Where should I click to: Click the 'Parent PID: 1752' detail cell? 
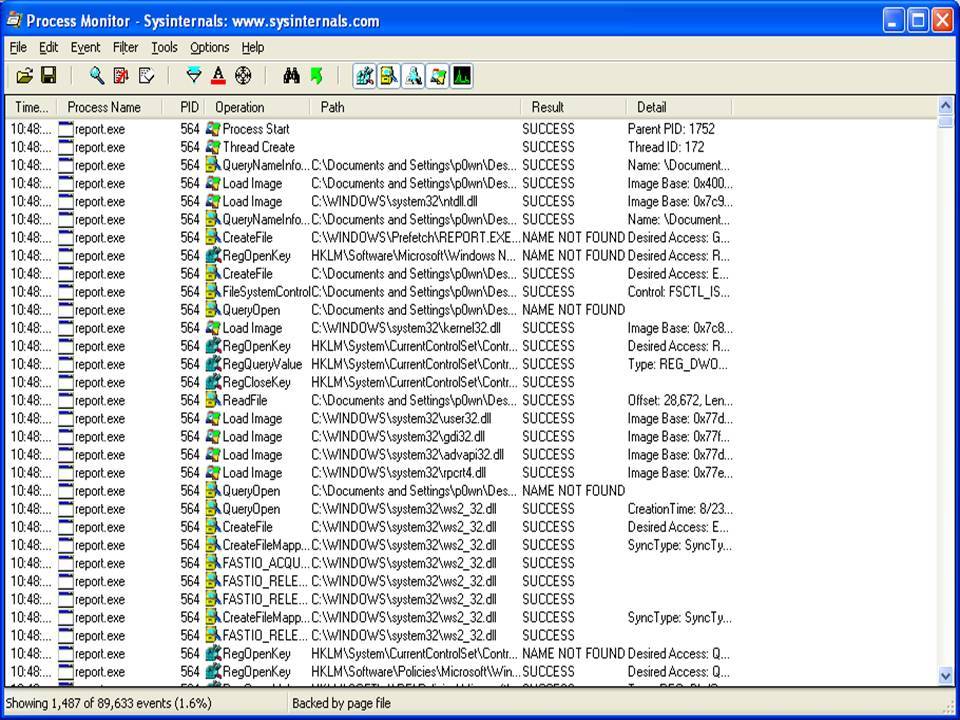[x=671, y=129]
